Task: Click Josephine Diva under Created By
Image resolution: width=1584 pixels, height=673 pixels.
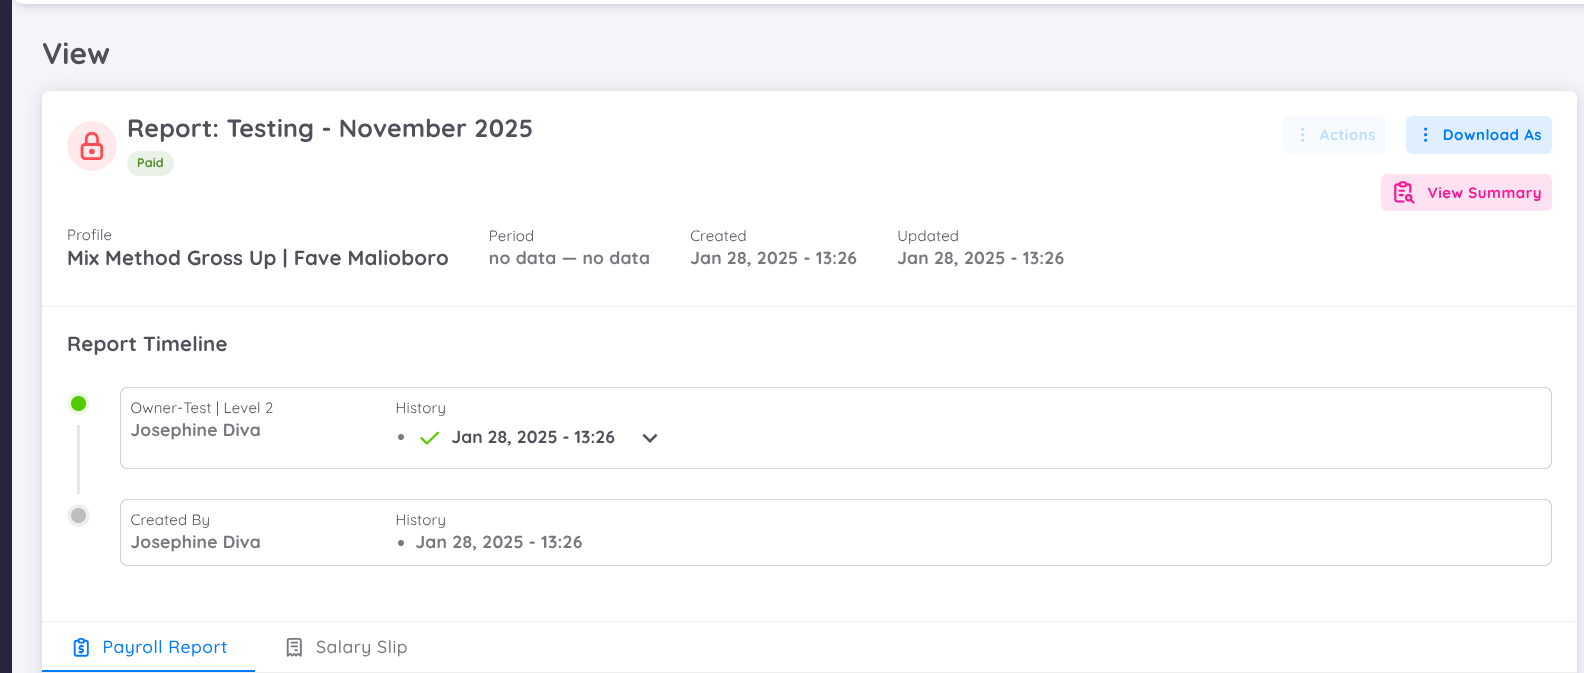Action: coord(195,542)
